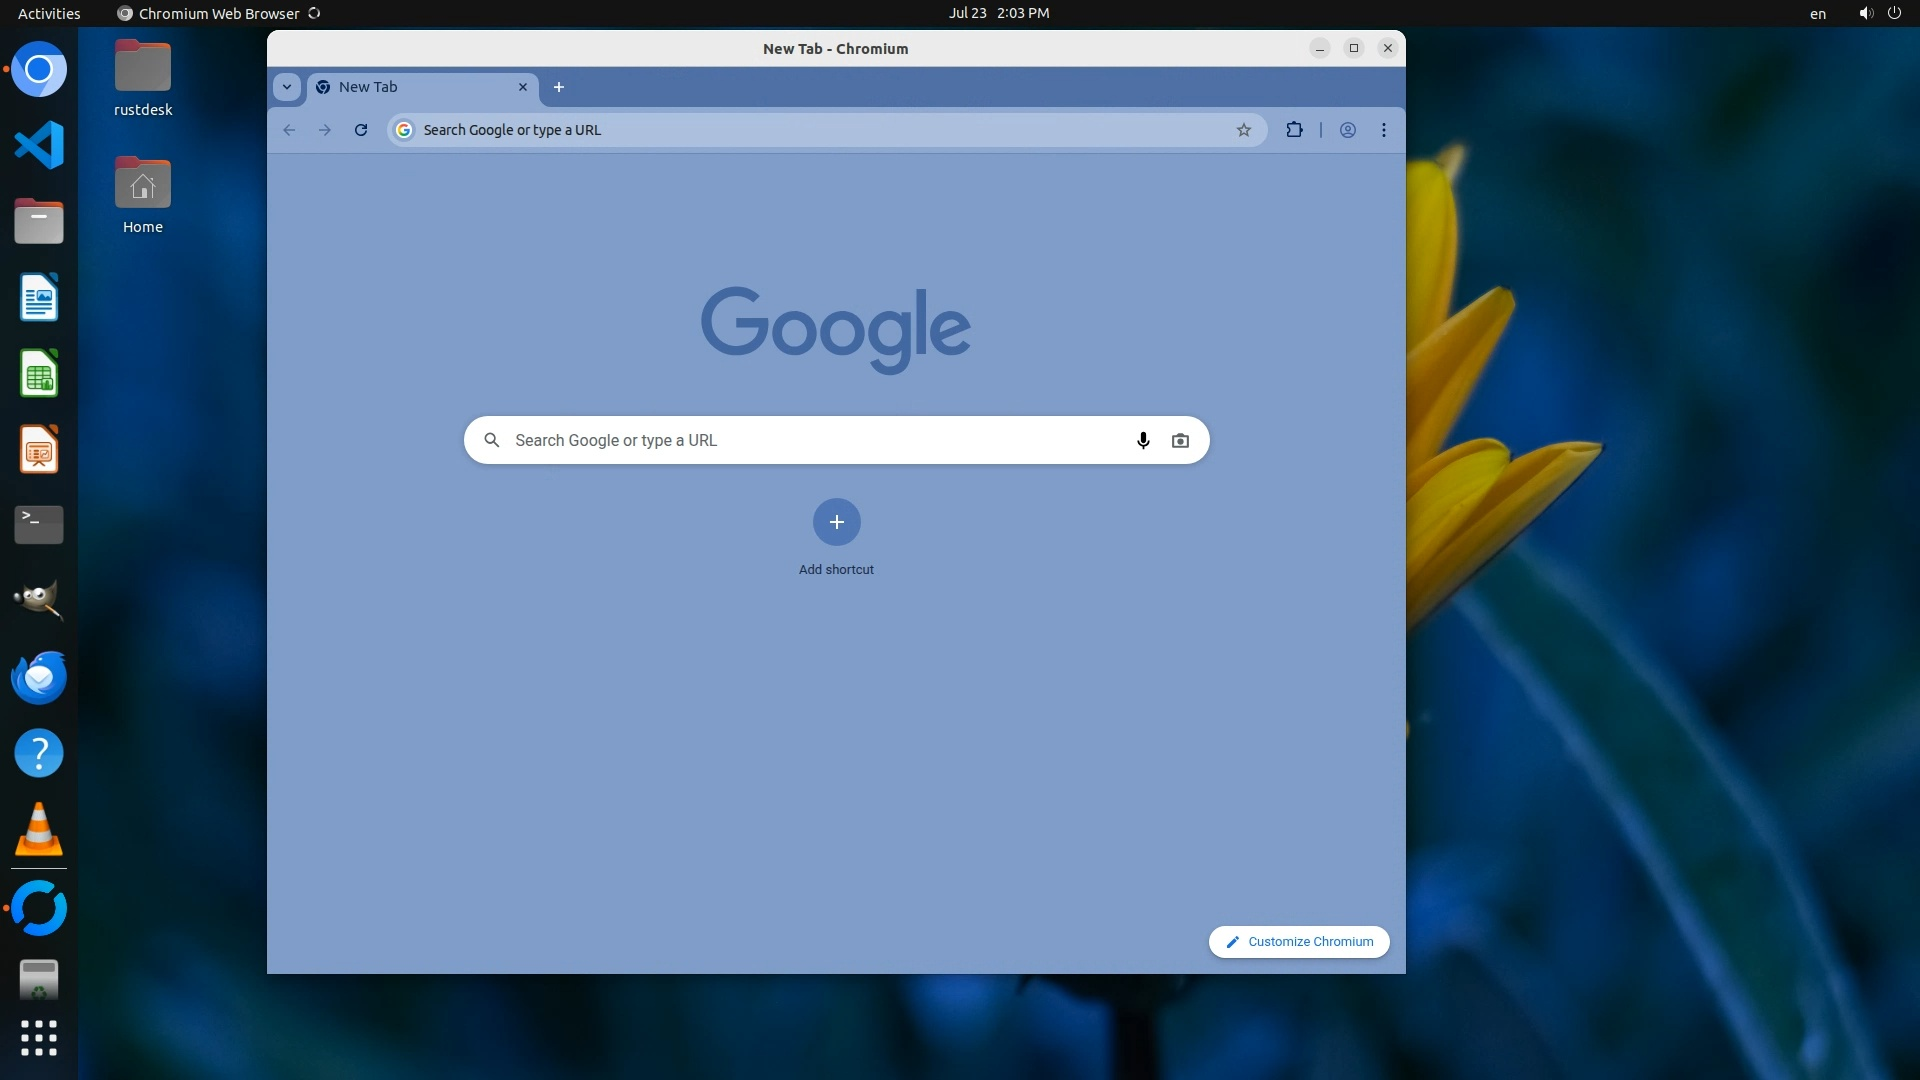This screenshot has width=1920, height=1080.
Task: Open the profile avatar icon
Action: [1347, 130]
